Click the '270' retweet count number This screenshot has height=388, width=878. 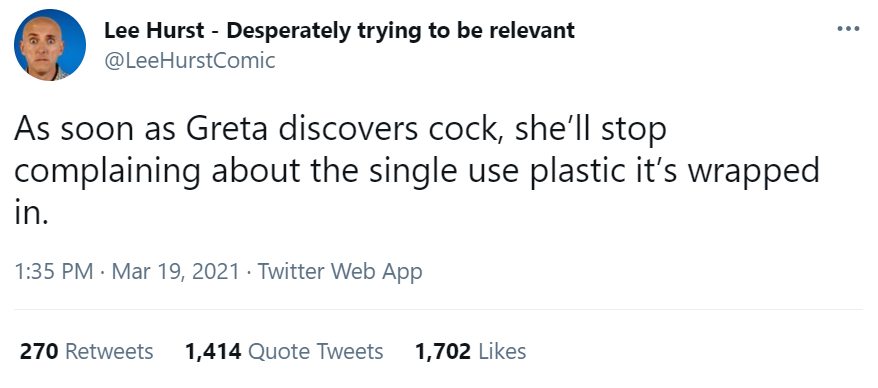tap(39, 352)
